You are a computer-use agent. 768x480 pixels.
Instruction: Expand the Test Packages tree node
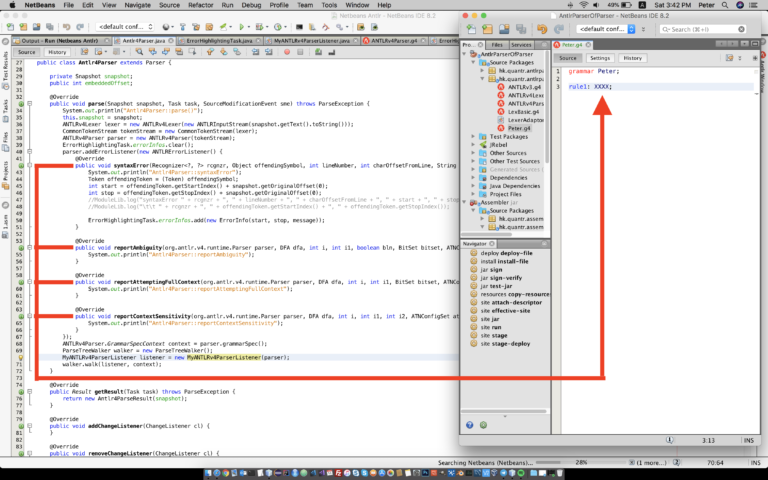click(474, 137)
